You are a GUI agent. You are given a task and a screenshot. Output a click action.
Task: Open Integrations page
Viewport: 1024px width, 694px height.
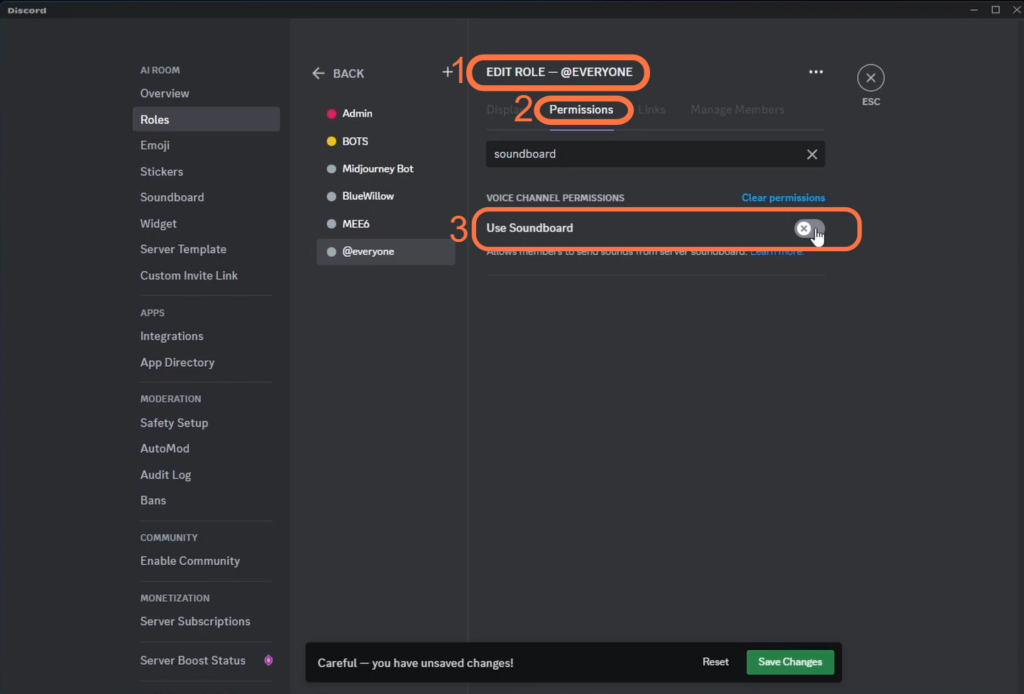(x=206, y=336)
